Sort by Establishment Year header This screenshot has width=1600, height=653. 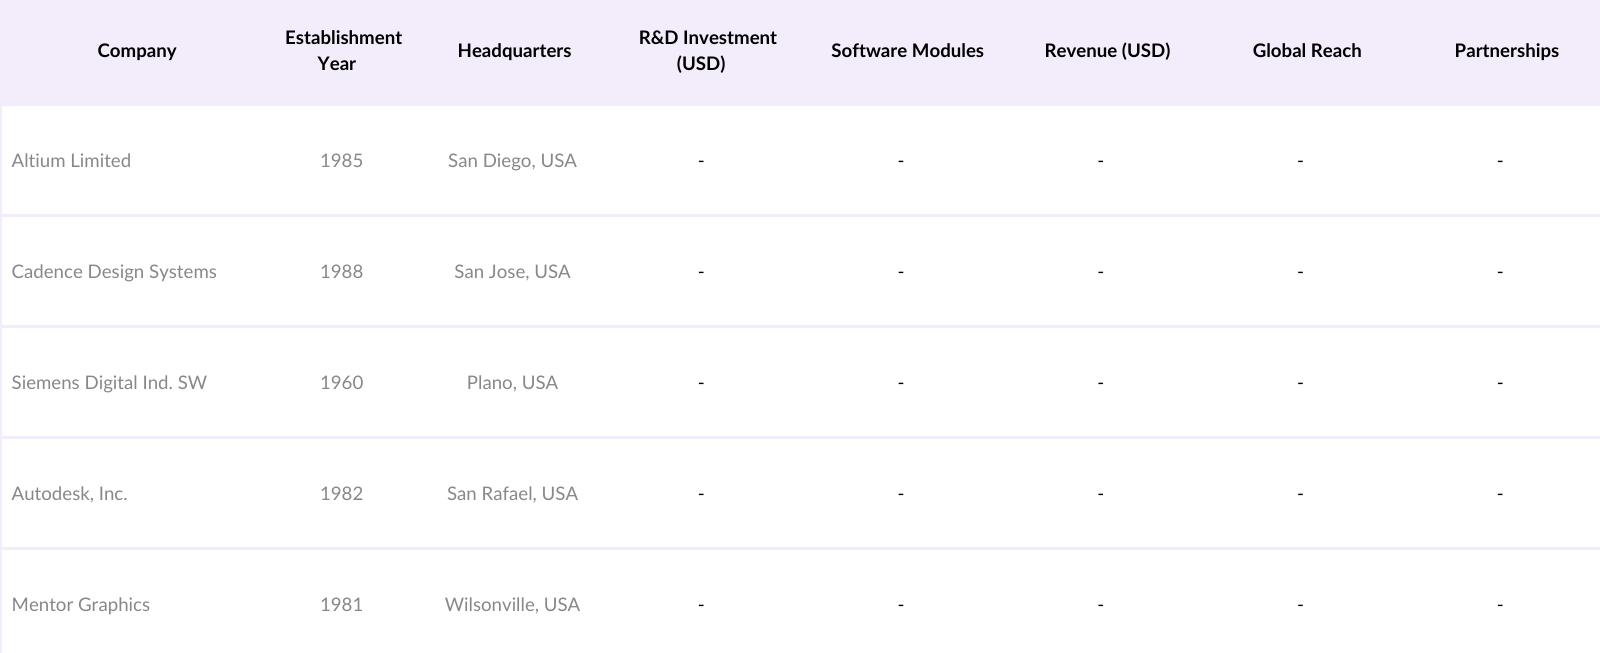(342, 51)
